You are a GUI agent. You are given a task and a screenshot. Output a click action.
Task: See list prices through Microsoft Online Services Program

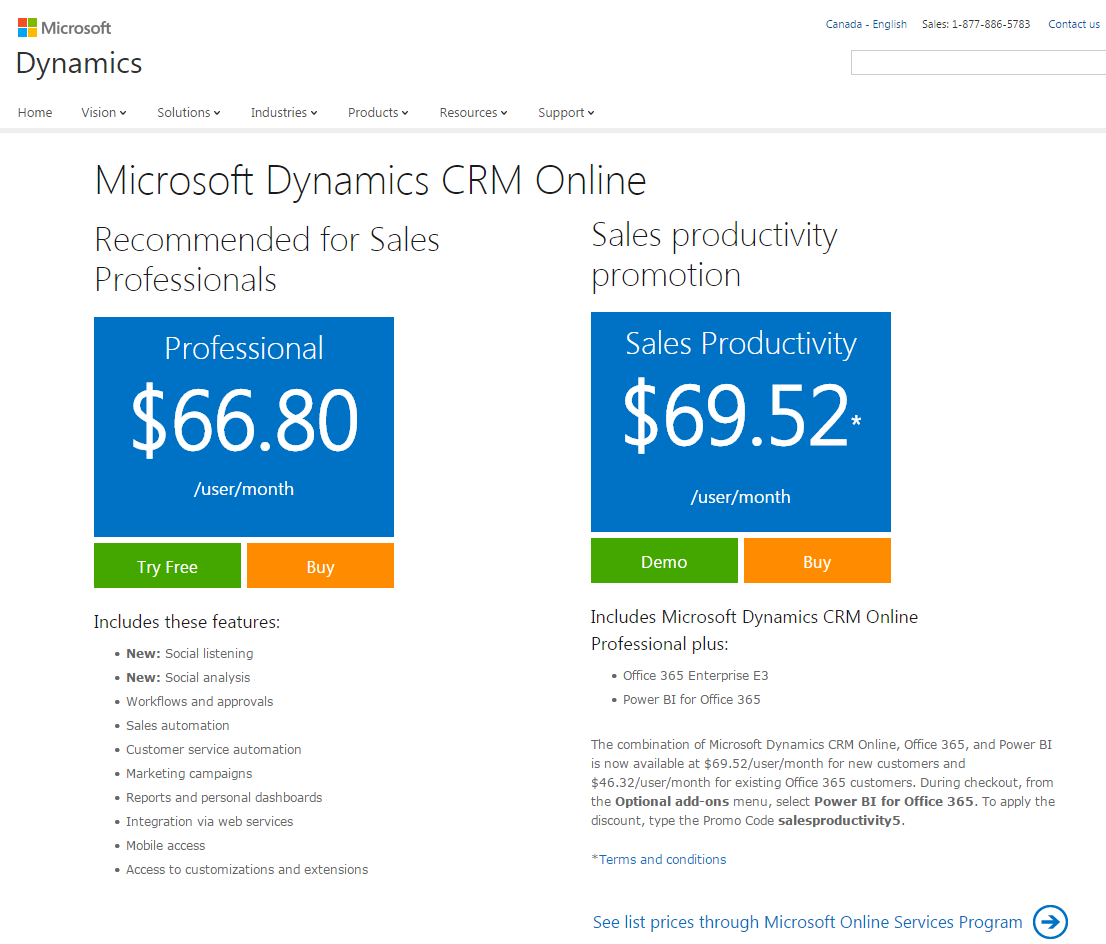(x=808, y=922)
